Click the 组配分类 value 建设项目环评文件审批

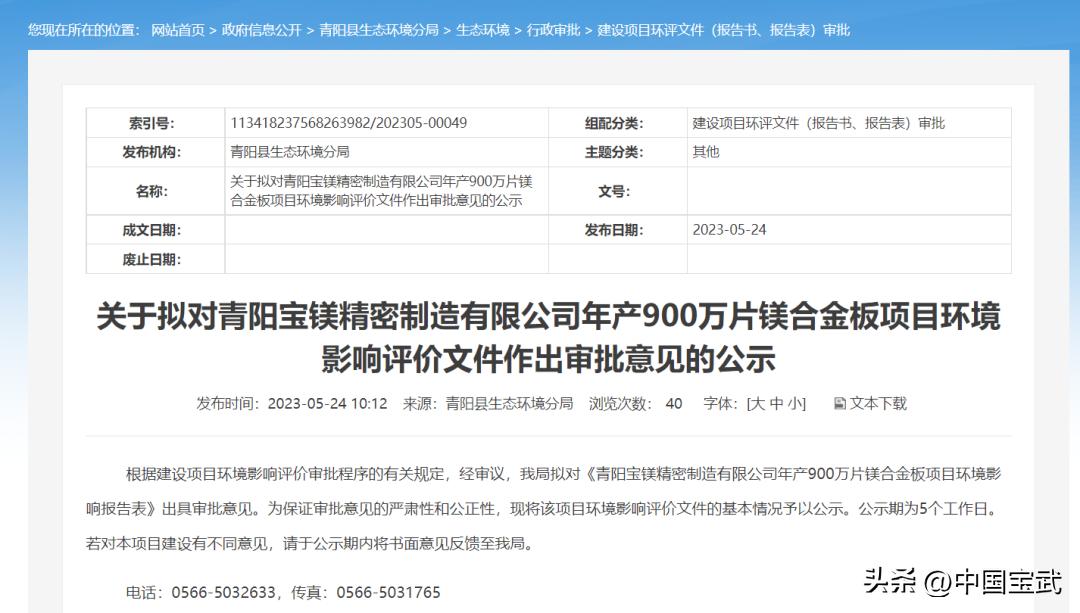coord(818,122)
